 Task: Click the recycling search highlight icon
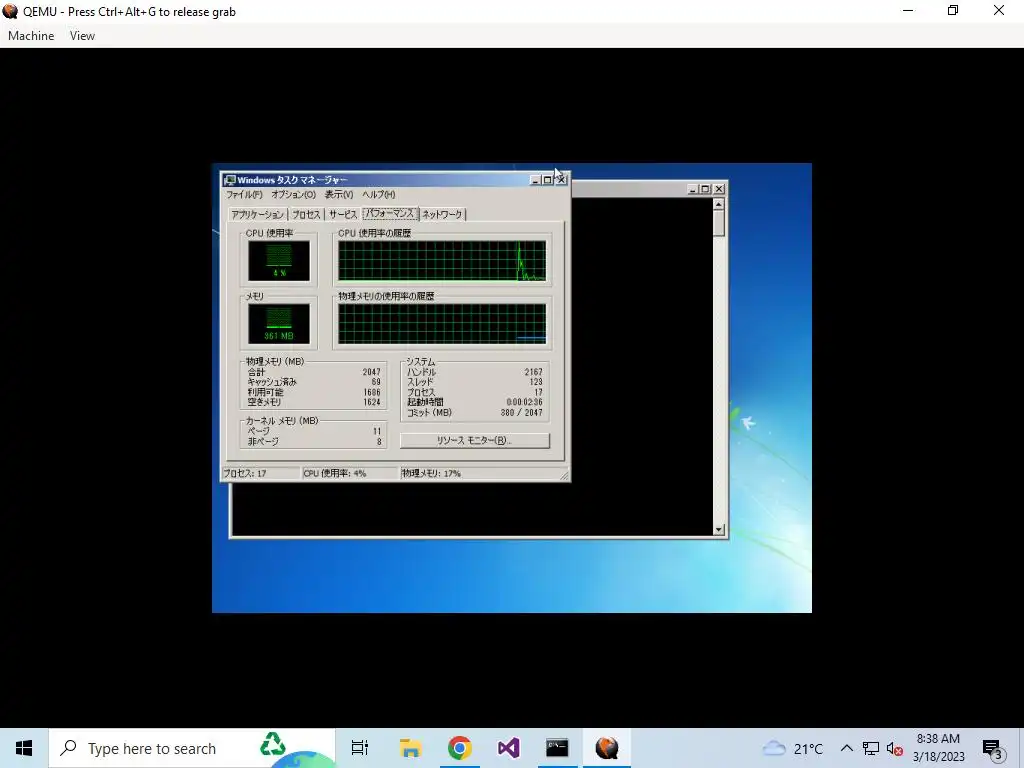pos(273,744)
